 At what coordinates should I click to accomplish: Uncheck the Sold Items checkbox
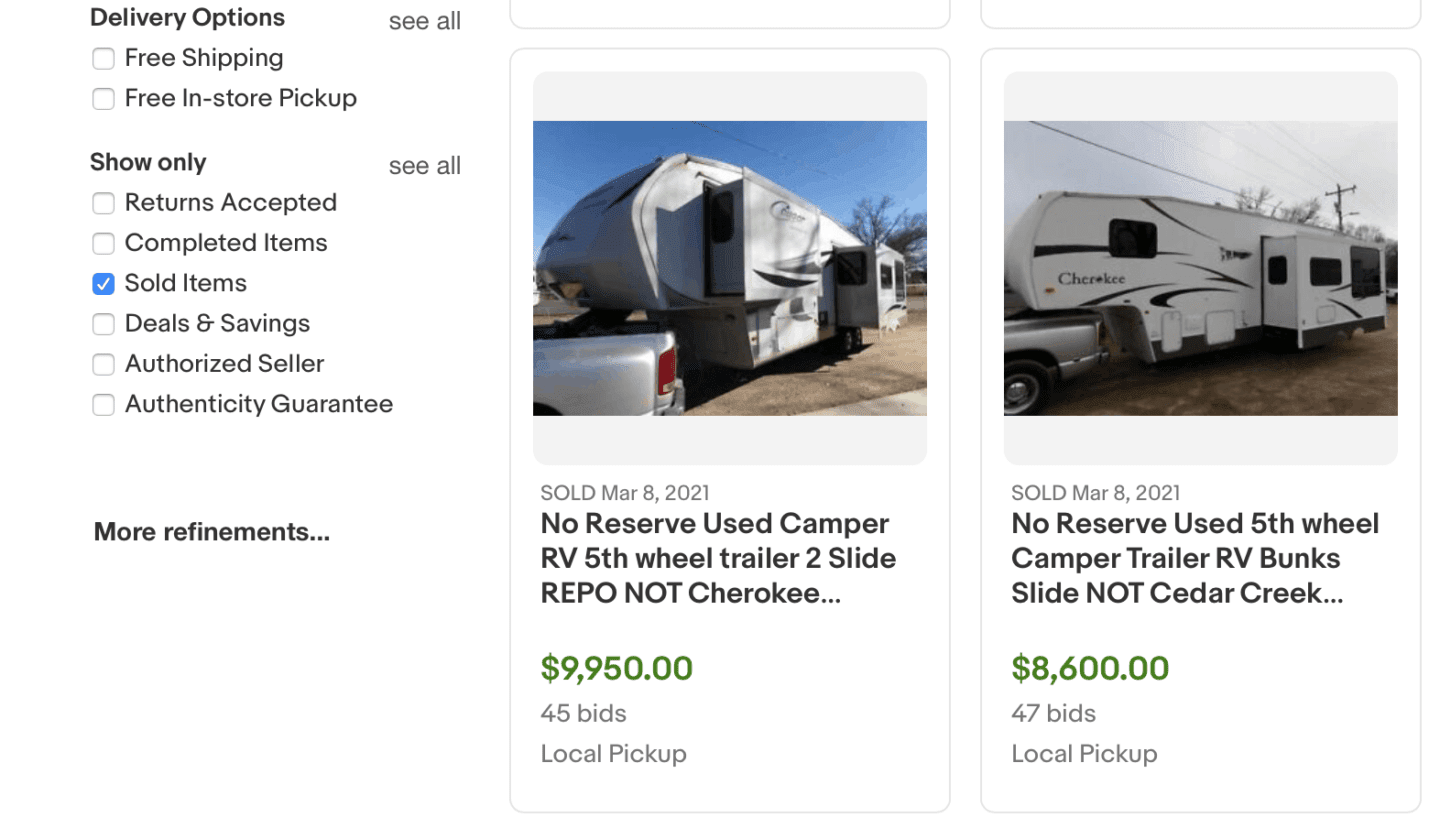tap(103, 284)
